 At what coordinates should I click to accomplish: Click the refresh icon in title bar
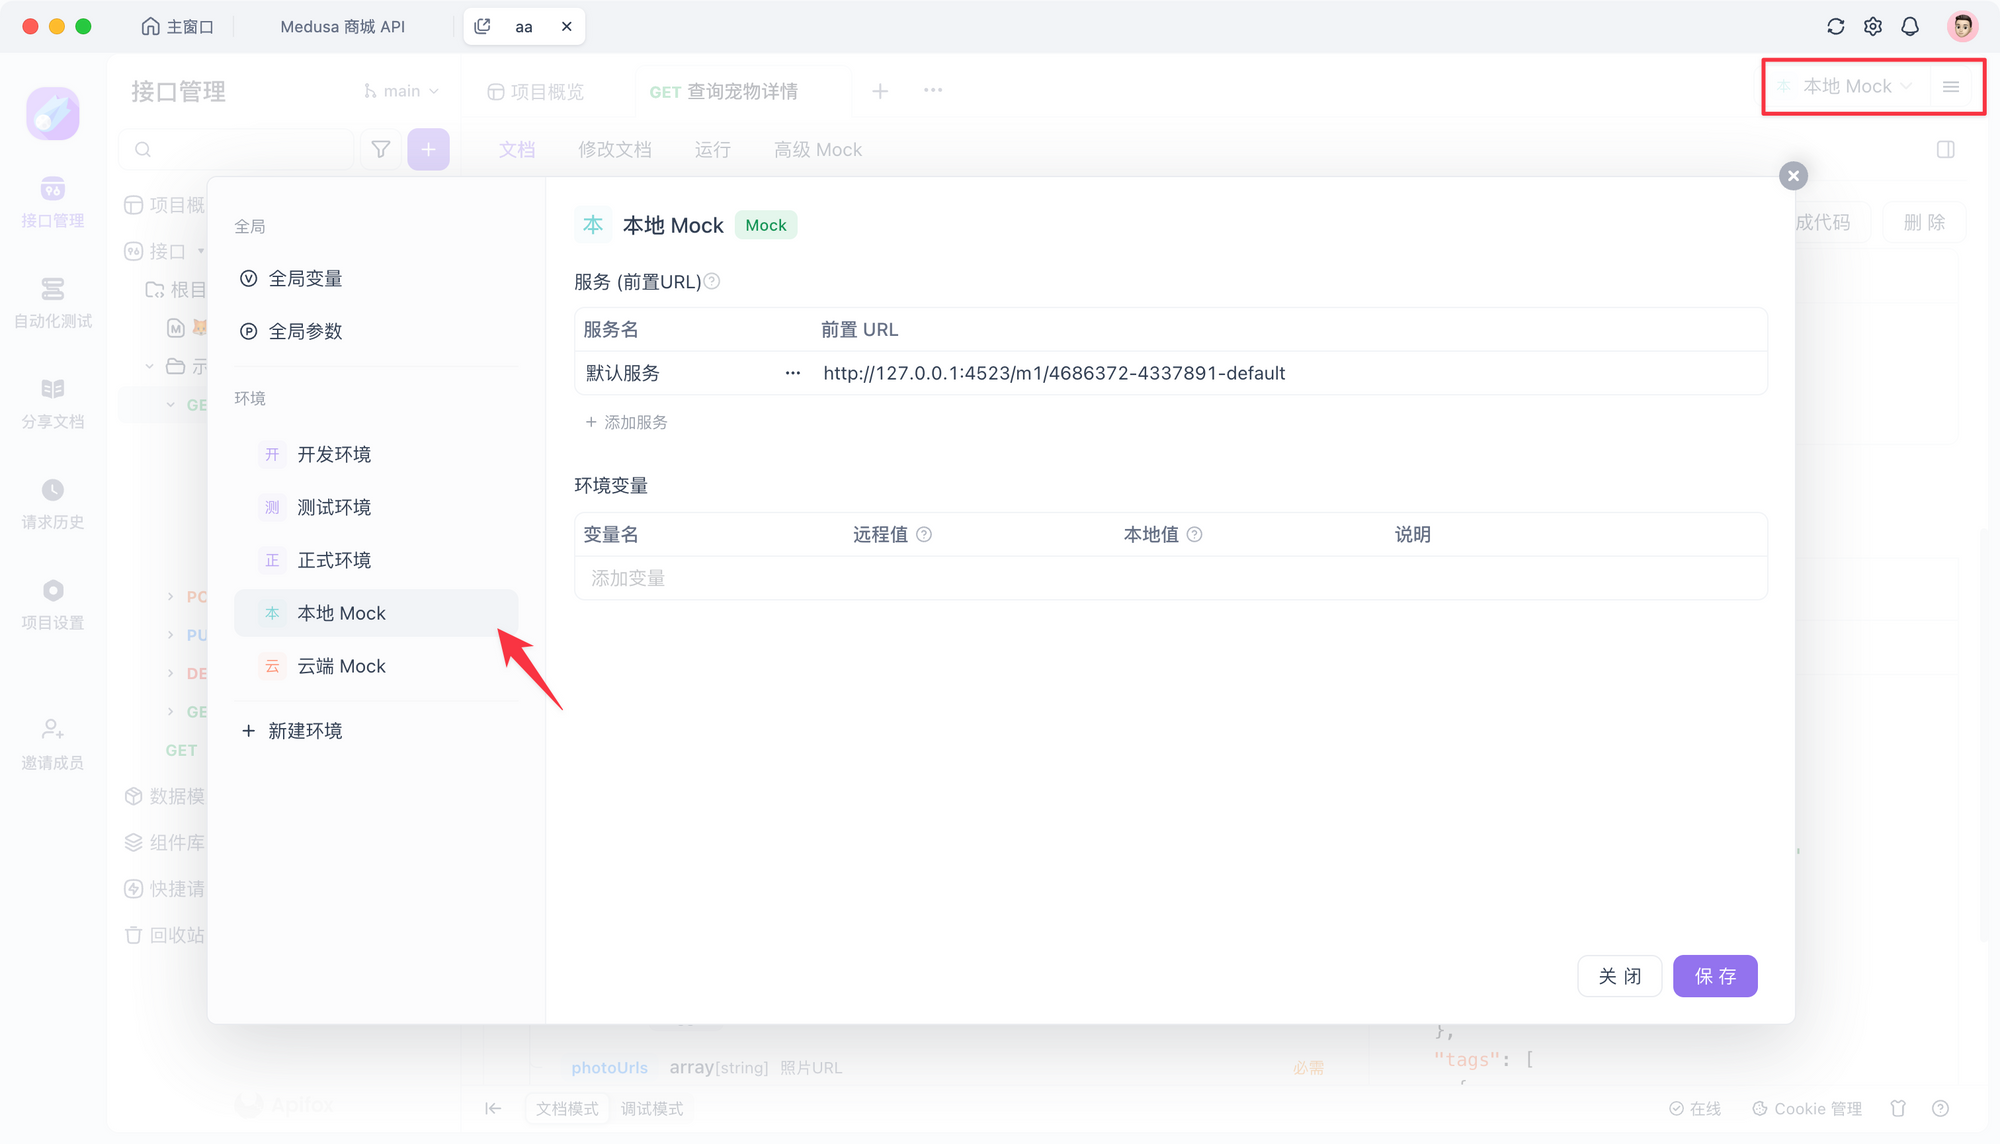[x=1835, y=27]
